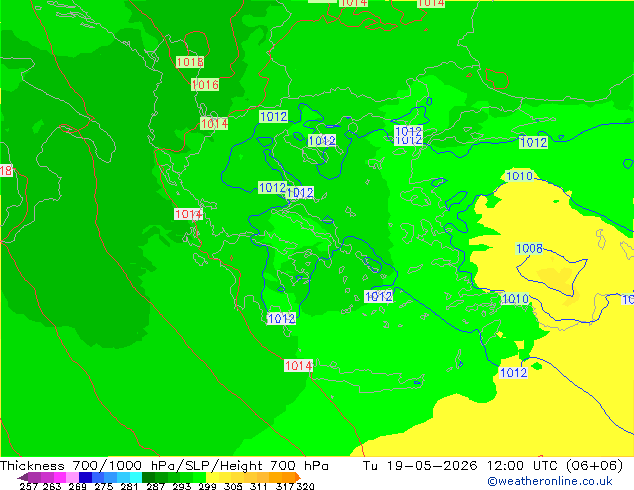The height and width of the screenshot is (490, 634).
Task: Click the 257 value on the colour scale
Action: coord(29,486)
